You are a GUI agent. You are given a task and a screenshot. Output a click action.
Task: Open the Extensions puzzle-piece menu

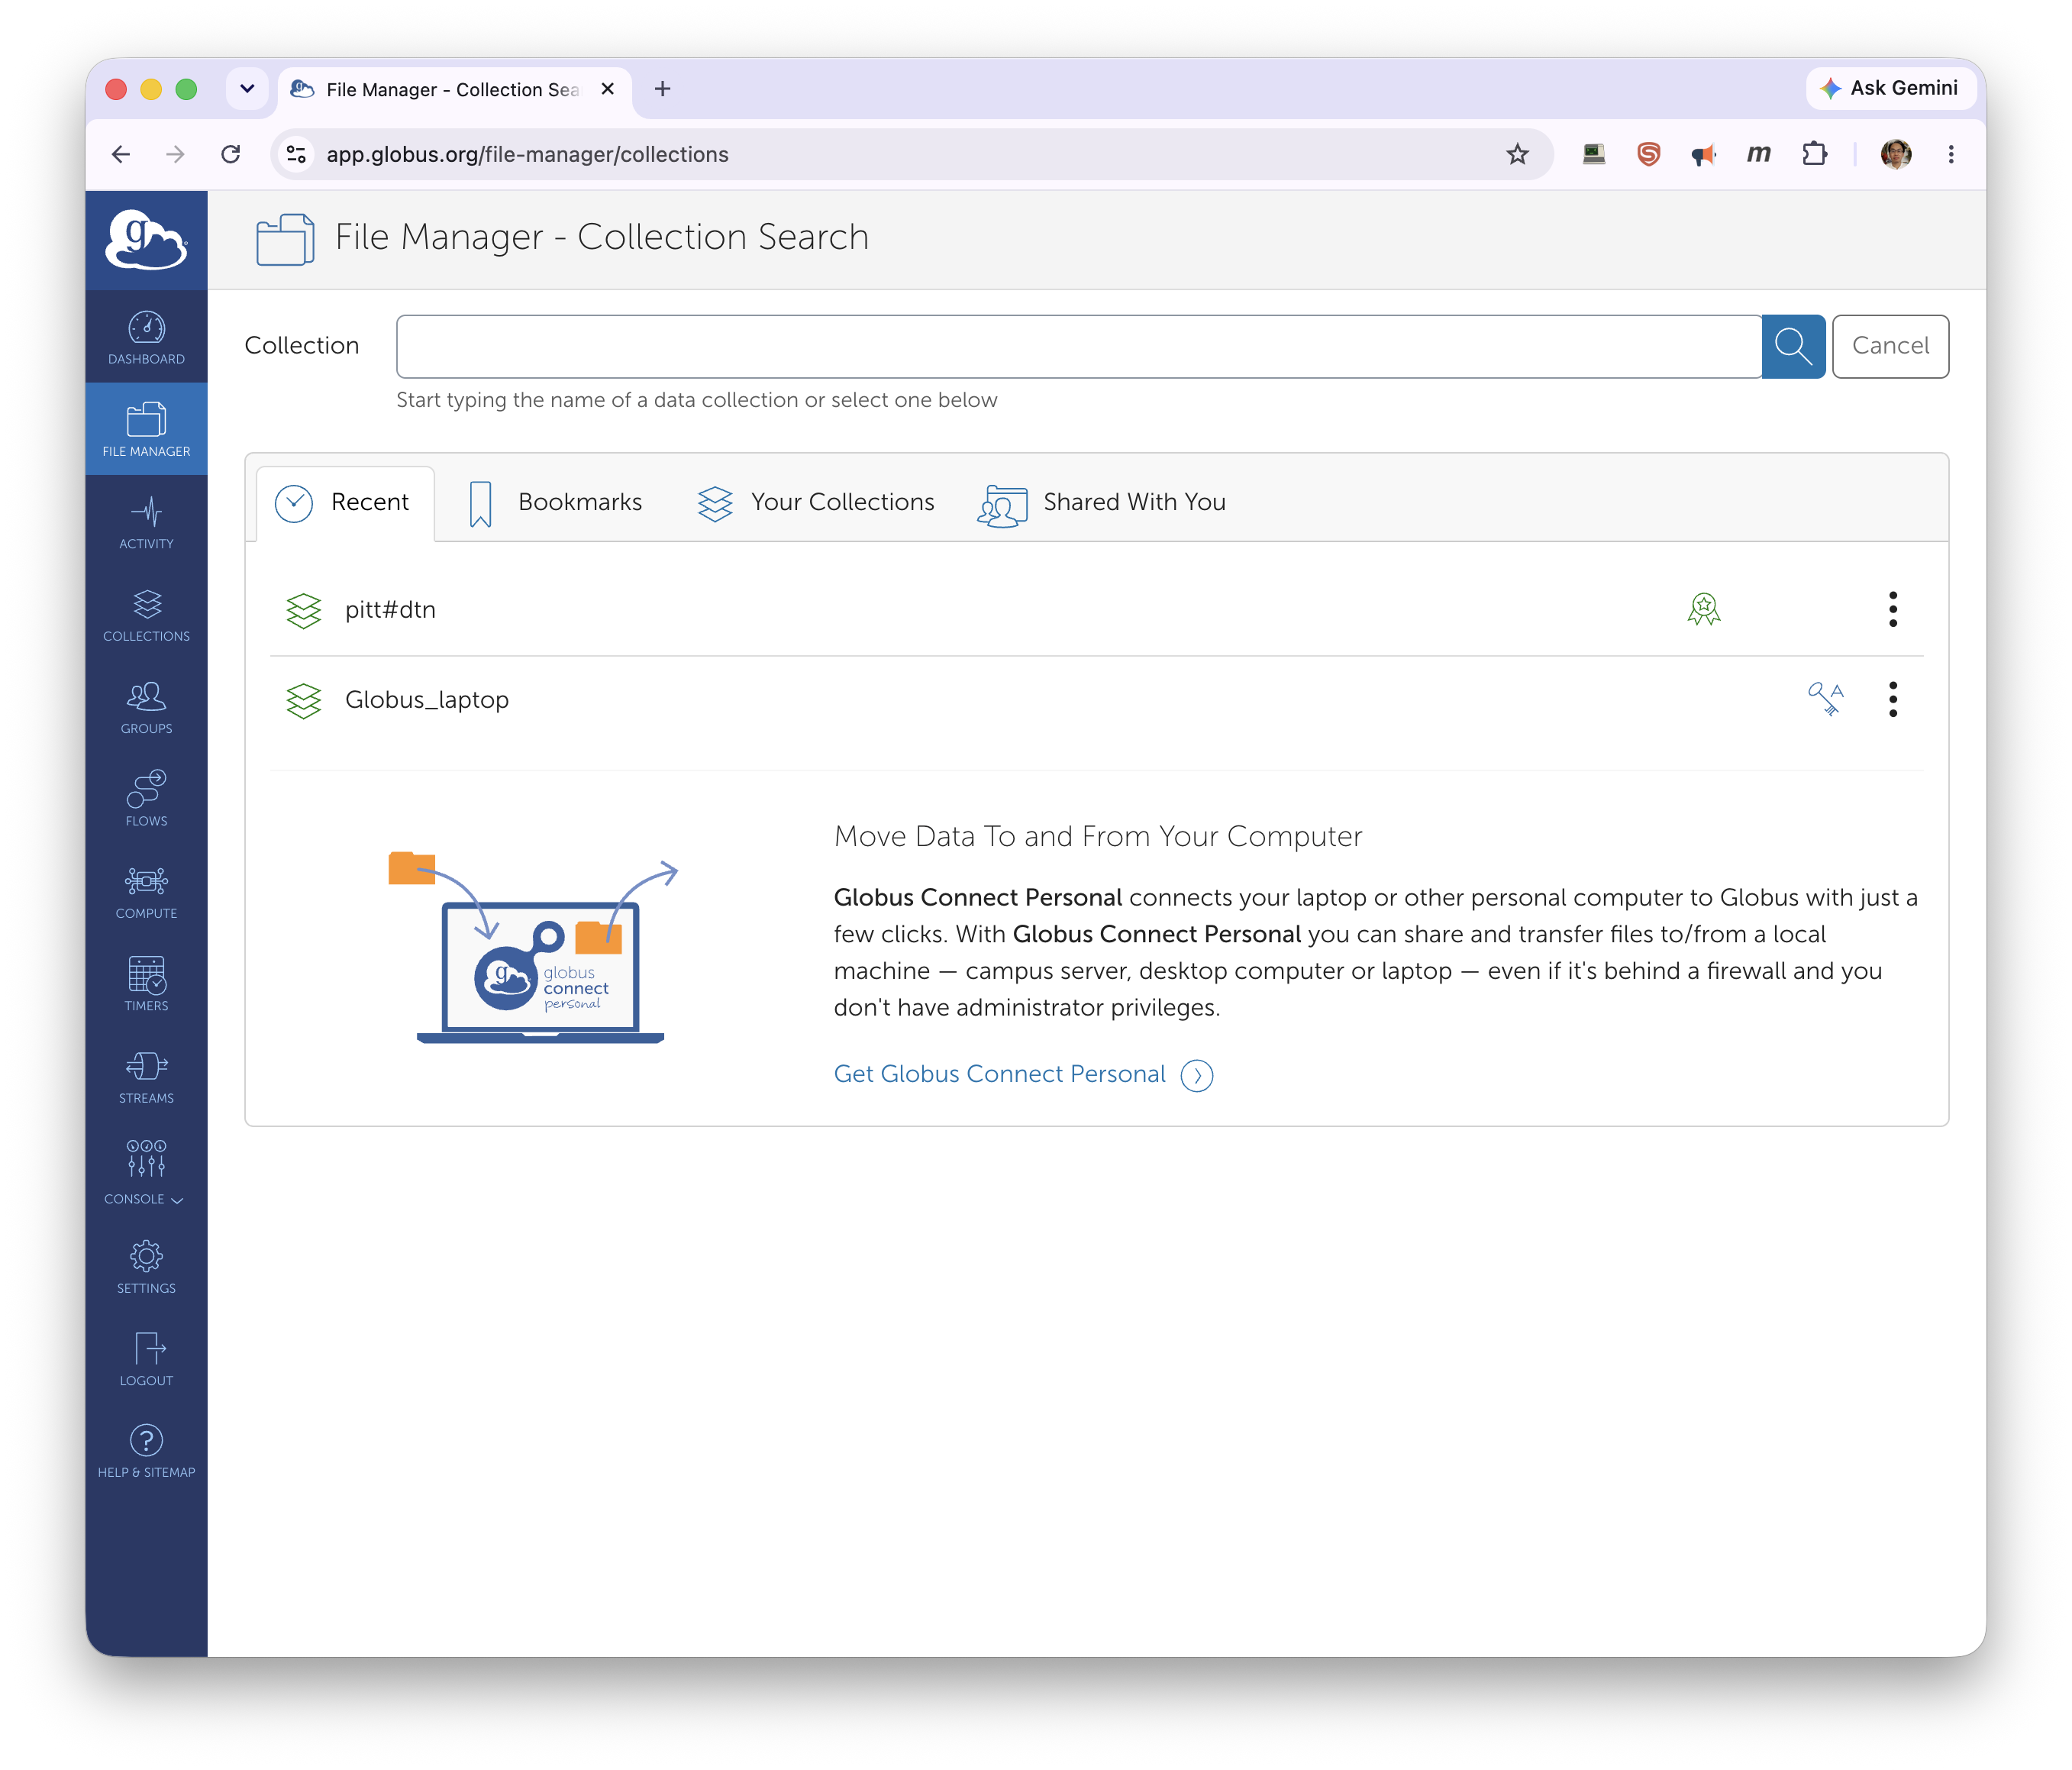(x=1814, y=154)
